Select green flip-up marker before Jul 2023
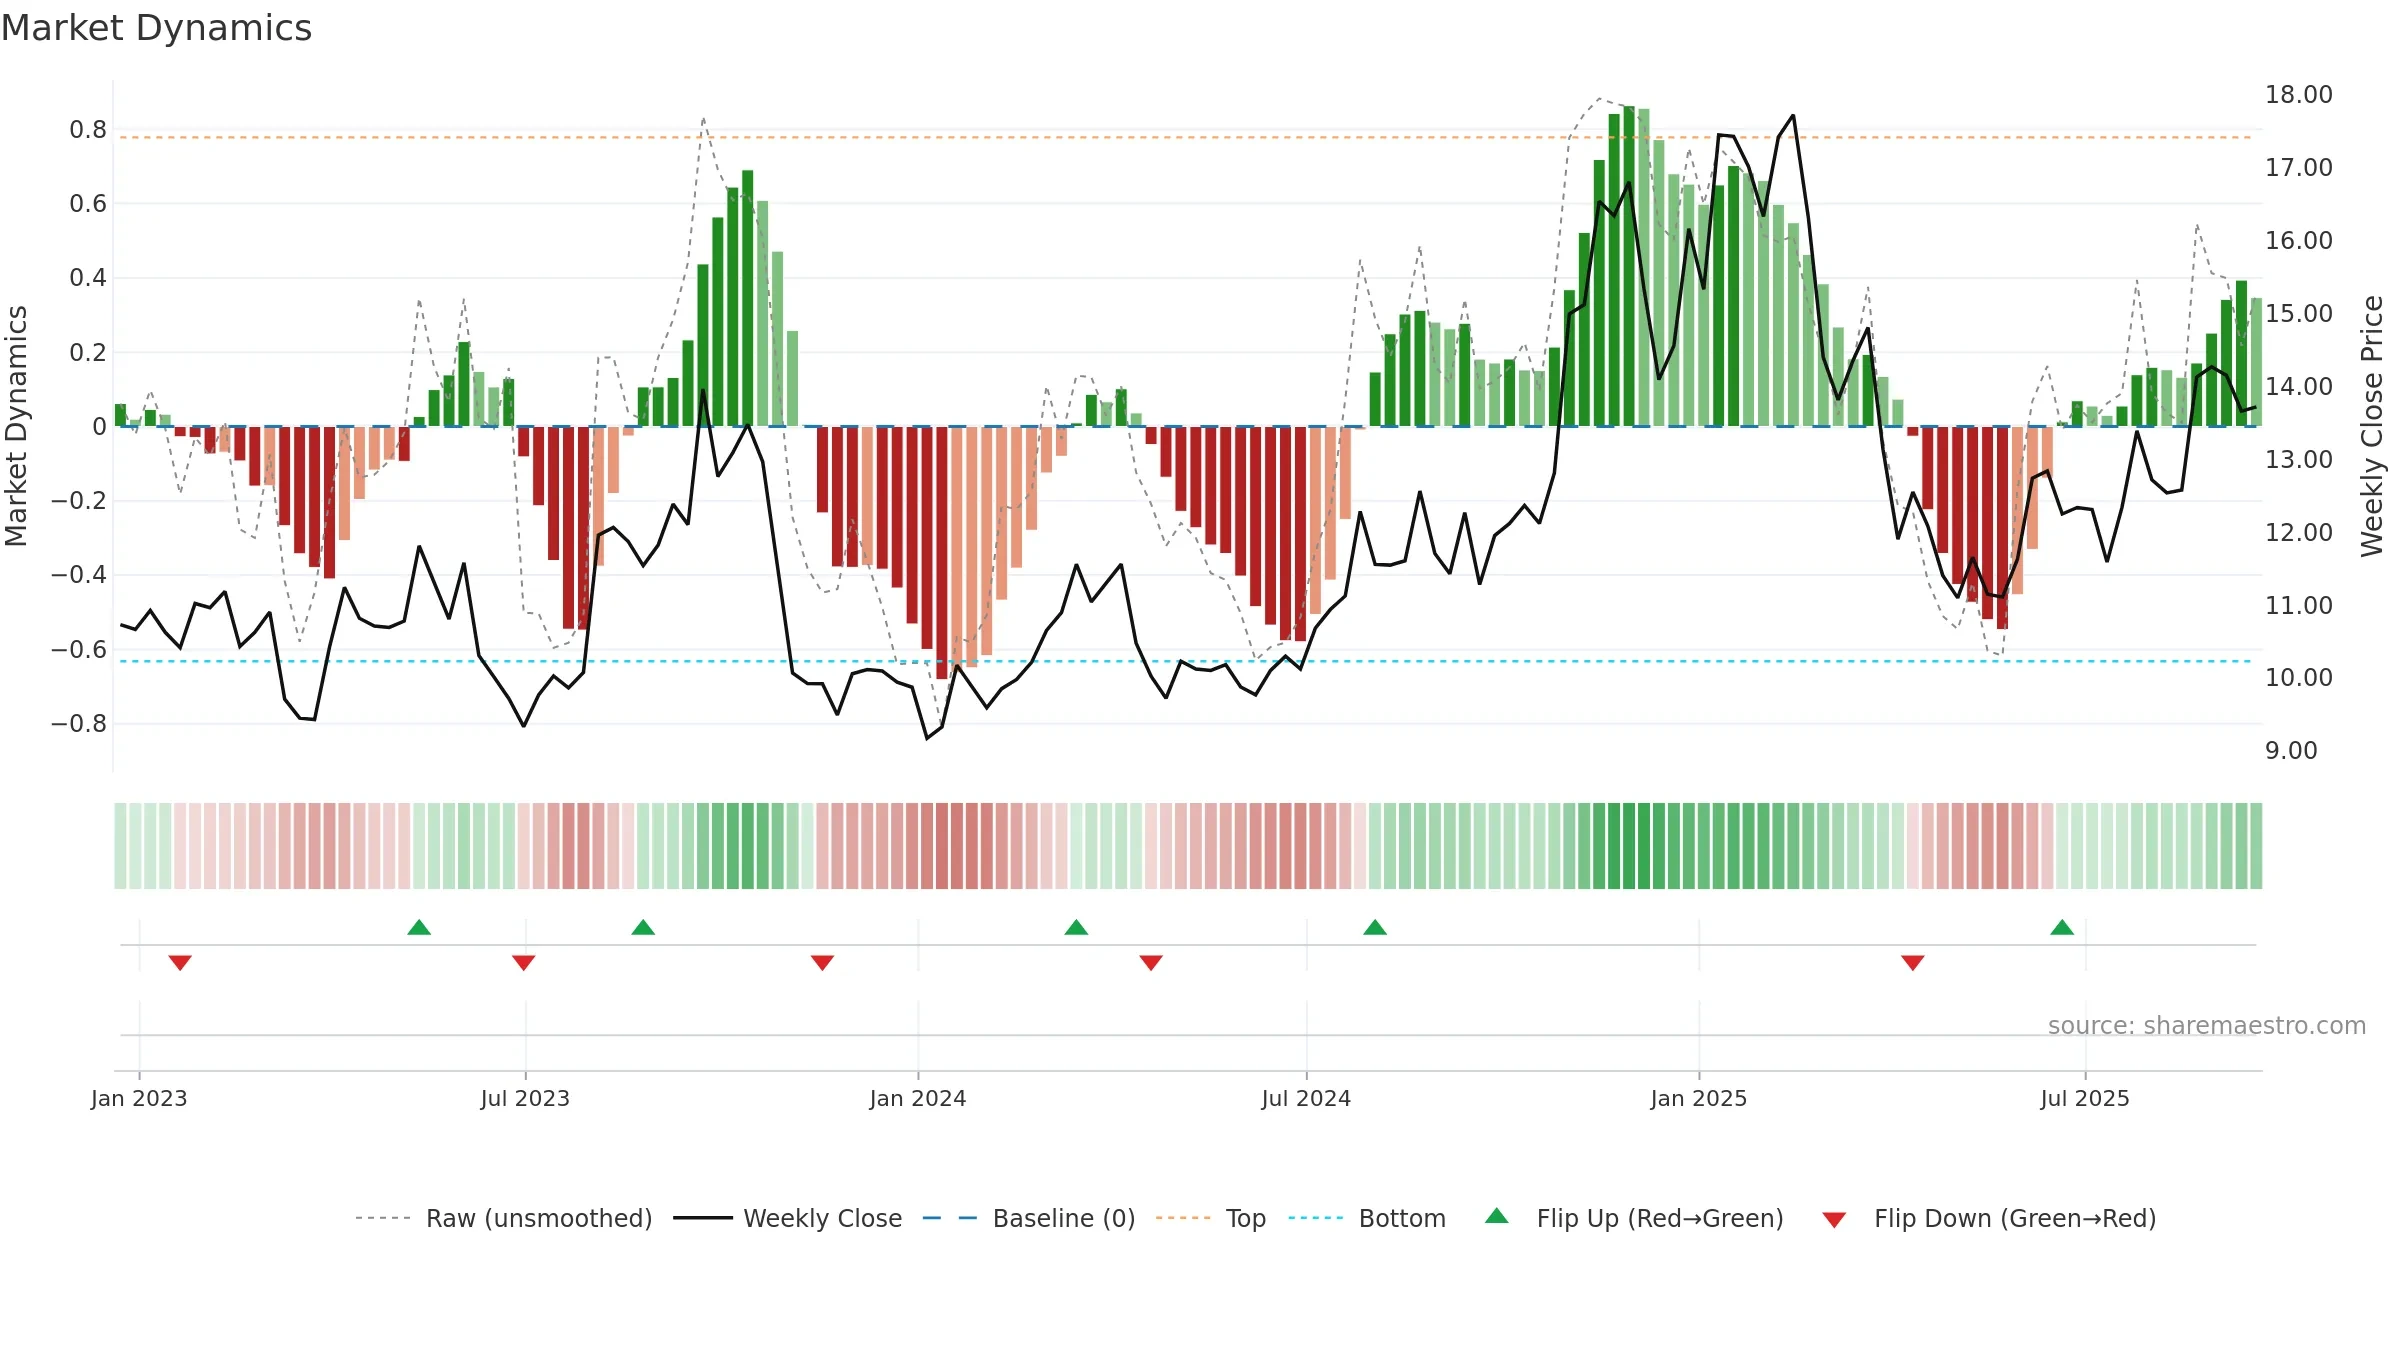Screen dimensions: 2400x1350 419,927
